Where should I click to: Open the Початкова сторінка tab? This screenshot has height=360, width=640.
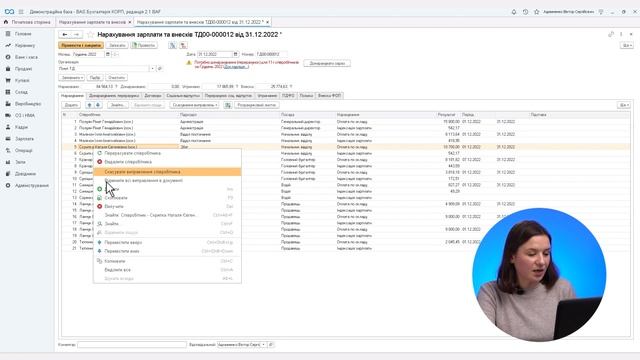coord(27,22)
